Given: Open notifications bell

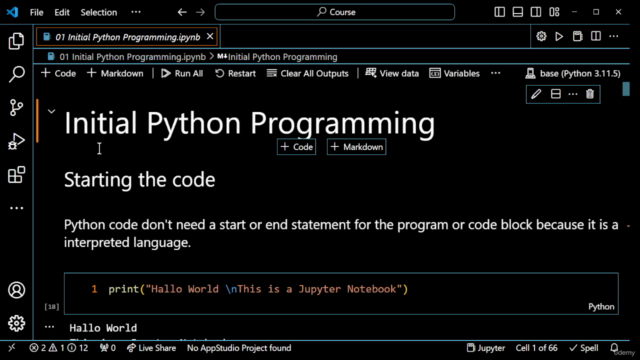Looking at the screenshot, I should coord(614,348).
